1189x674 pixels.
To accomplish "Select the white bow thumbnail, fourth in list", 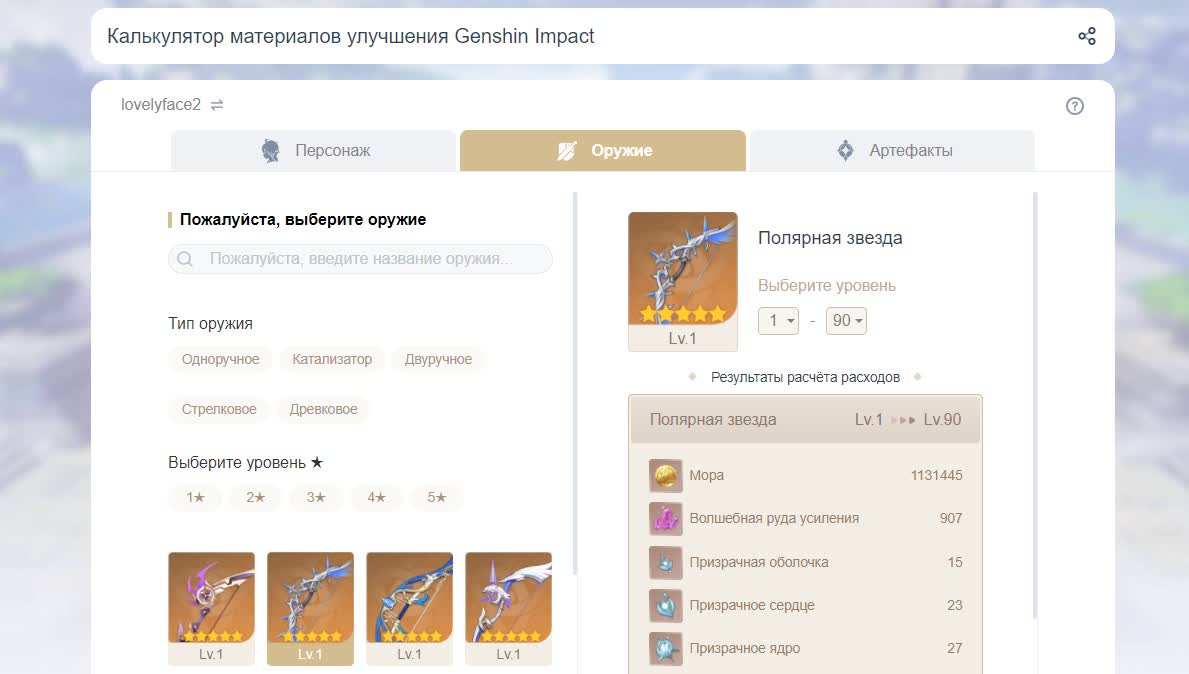I will click(508, 609).
